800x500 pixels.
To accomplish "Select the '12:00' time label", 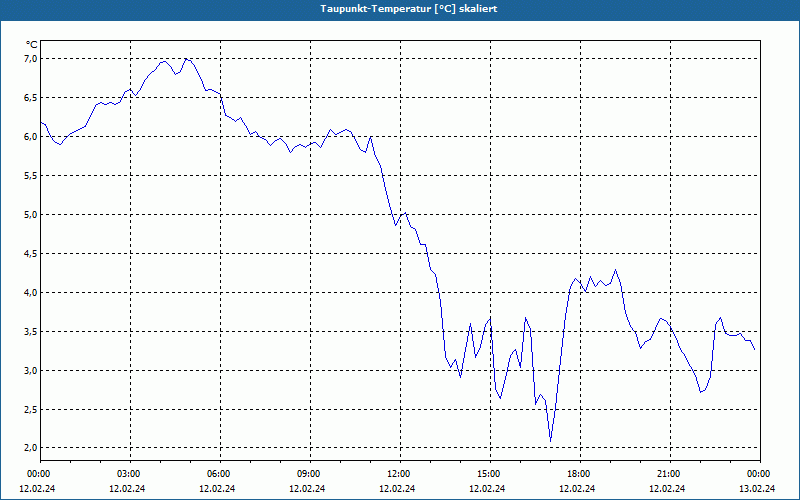I will coord(398,474).
